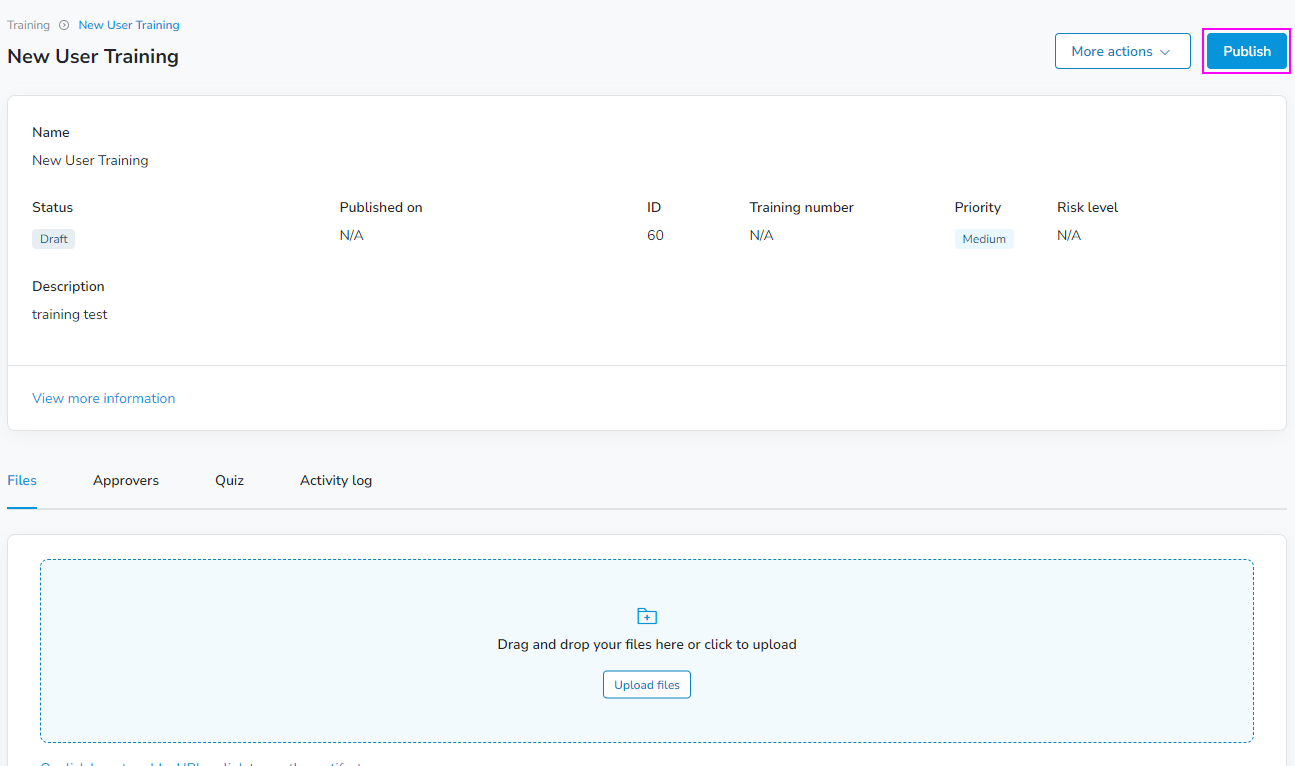Click the Risk level N/A field
The width and height of the screenshot is (1295, 766).
point(1068,235)
